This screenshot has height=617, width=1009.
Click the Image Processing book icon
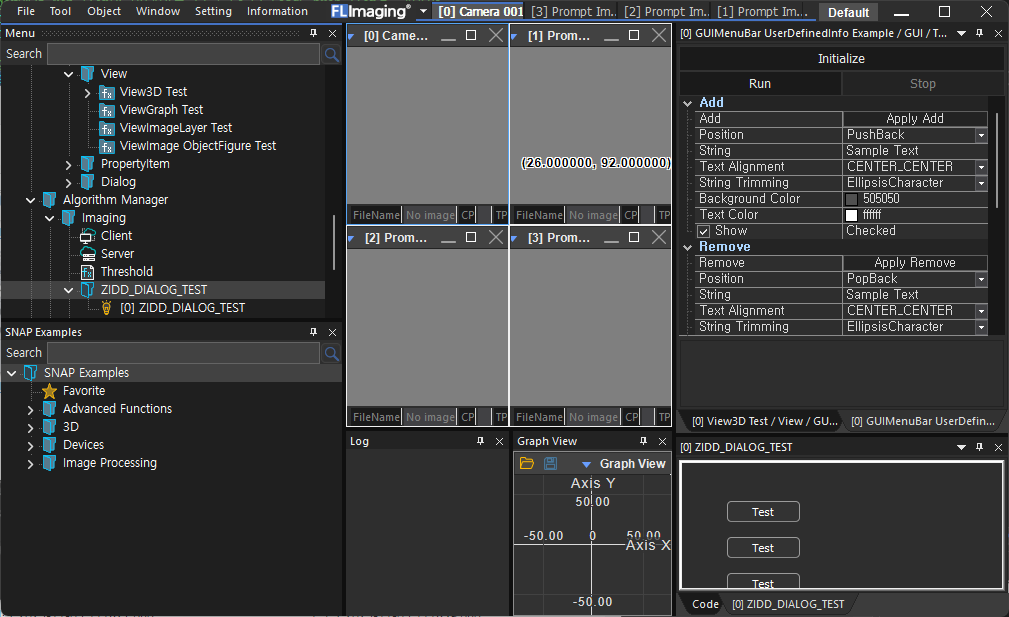point(50,463)
